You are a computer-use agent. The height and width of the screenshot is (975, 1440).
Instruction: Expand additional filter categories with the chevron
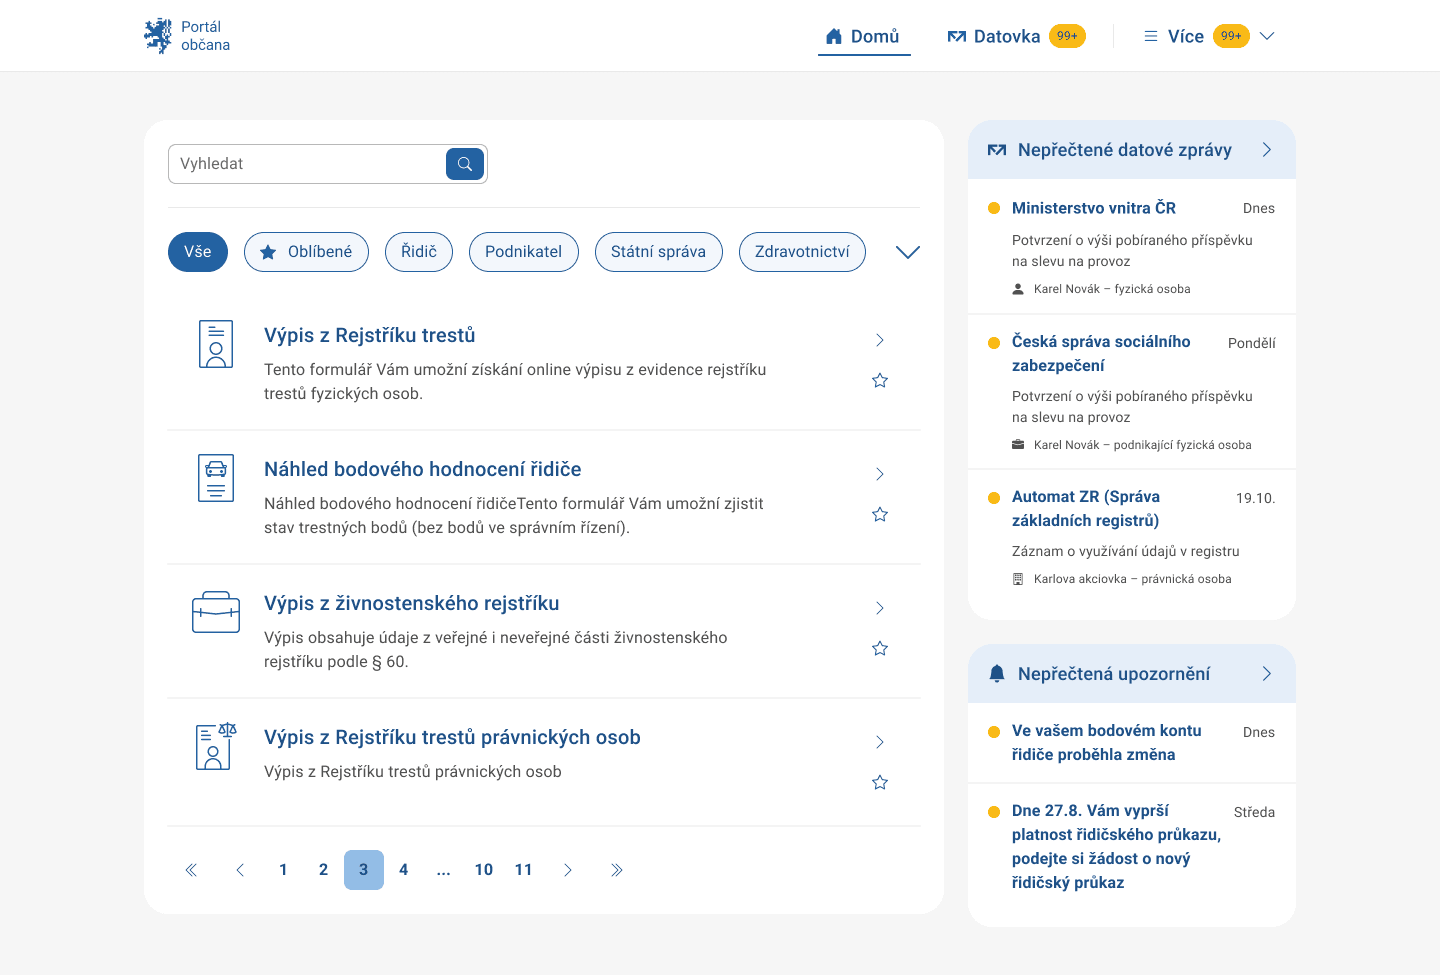(x=907, y=251)
